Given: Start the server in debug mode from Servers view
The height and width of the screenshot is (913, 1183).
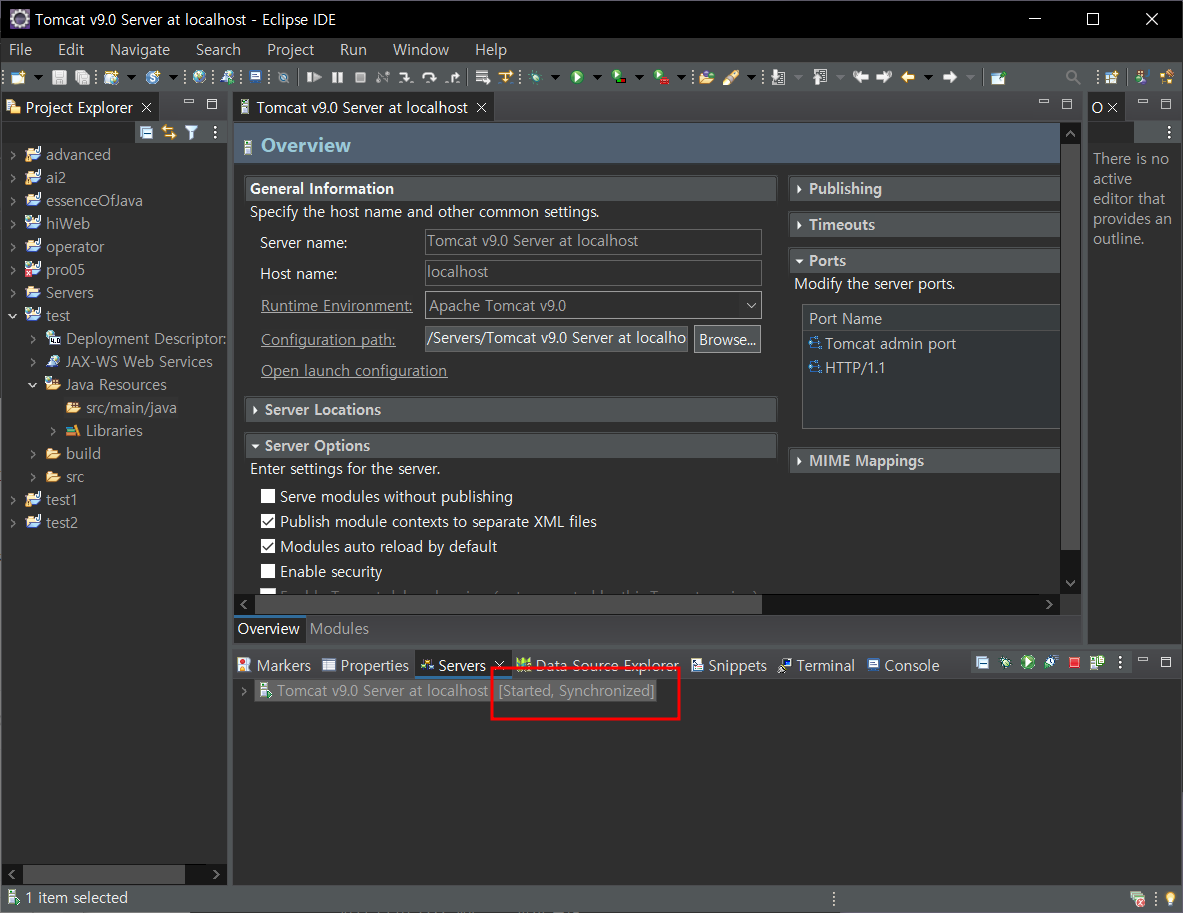Looking at the screenshot, I should pyautogui.click(x=1005, y=662).
